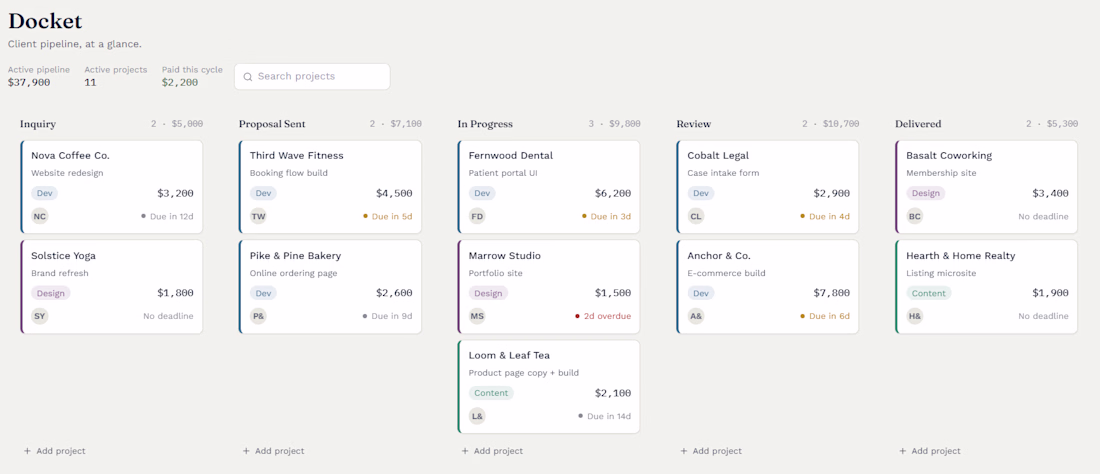Open the Hearth & Home Realty card title
Image resolution: width=1100 pixels, height=474 pixels.
(x=960, y=256)
